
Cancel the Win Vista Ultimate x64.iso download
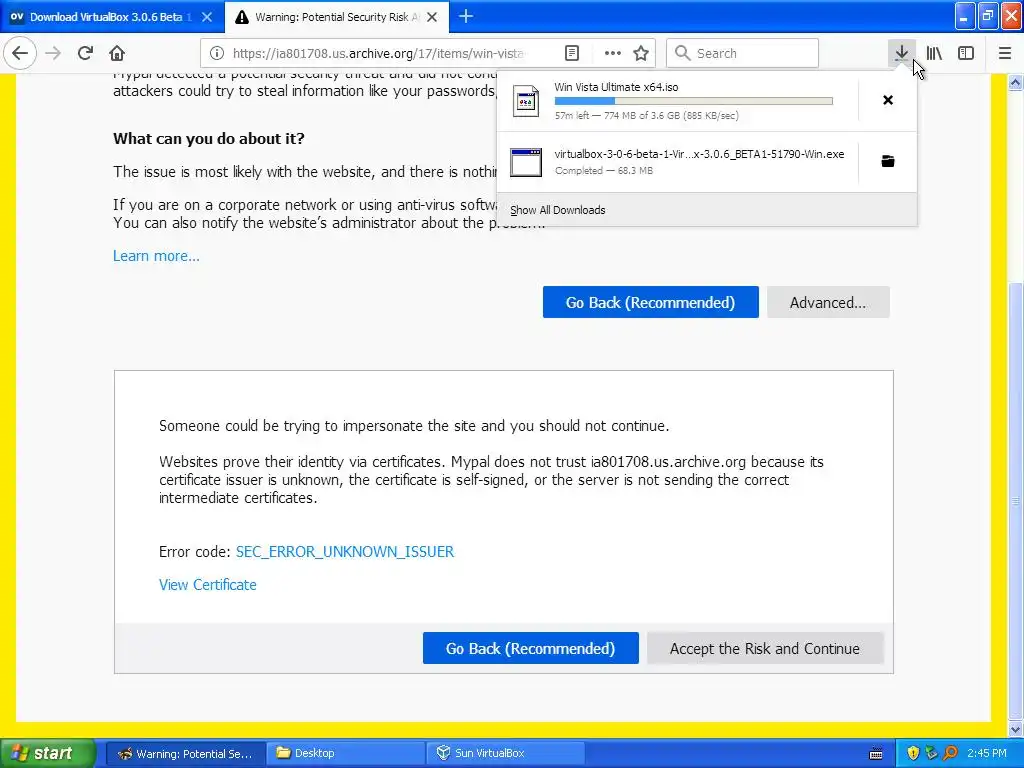pos(888,100)
